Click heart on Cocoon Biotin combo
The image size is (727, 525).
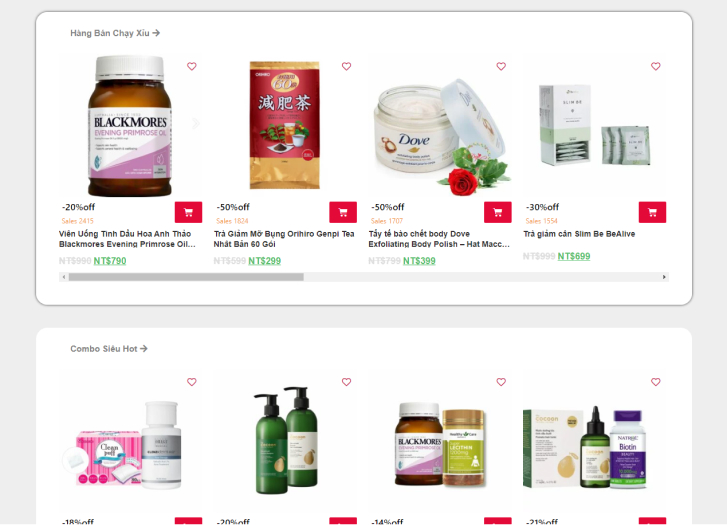click(x=656, y=382)
